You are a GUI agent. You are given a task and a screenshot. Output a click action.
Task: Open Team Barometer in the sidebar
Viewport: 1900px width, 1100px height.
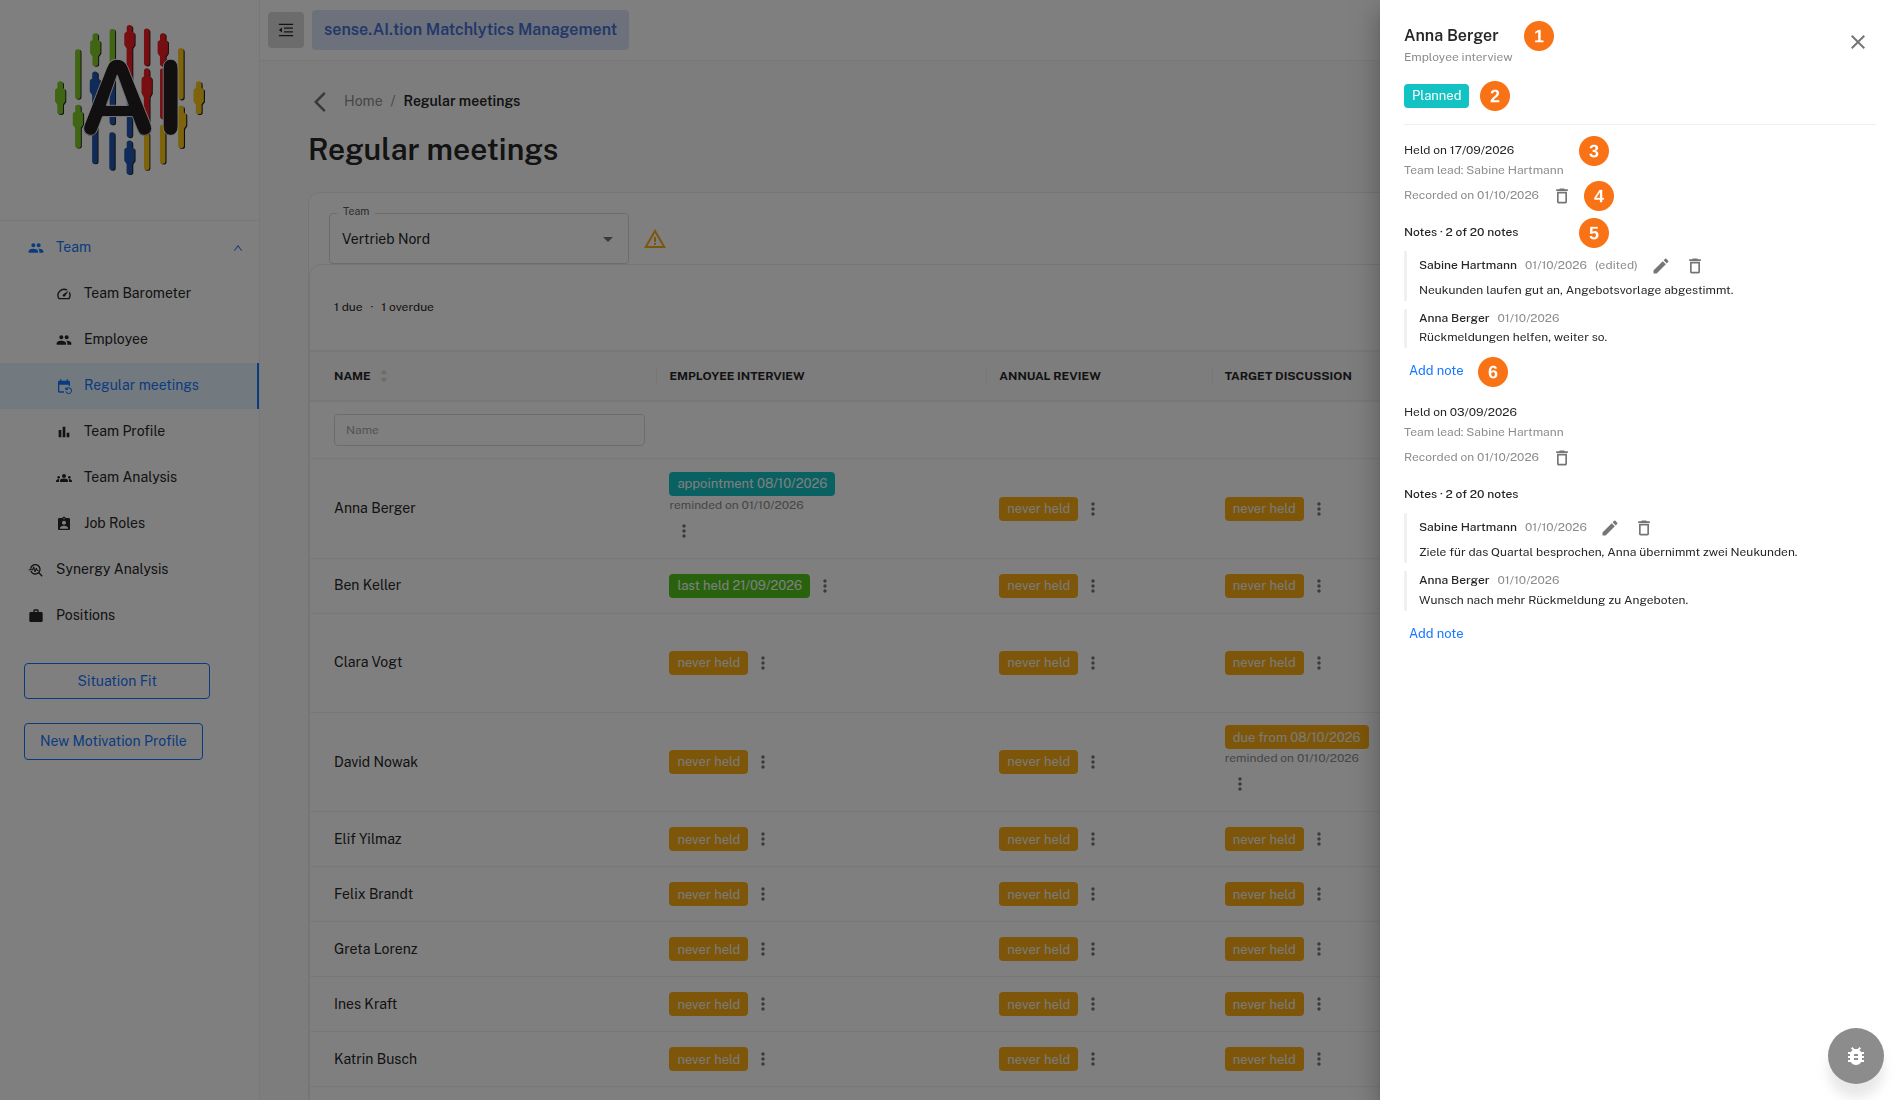tap(137, 293)
